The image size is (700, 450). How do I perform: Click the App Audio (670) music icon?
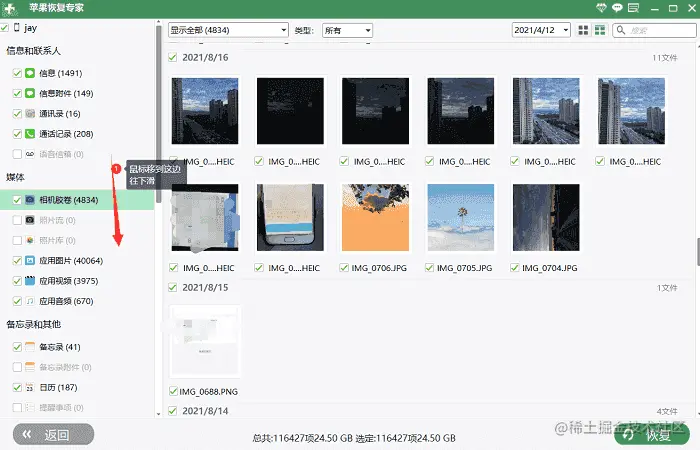coord(30,301)
